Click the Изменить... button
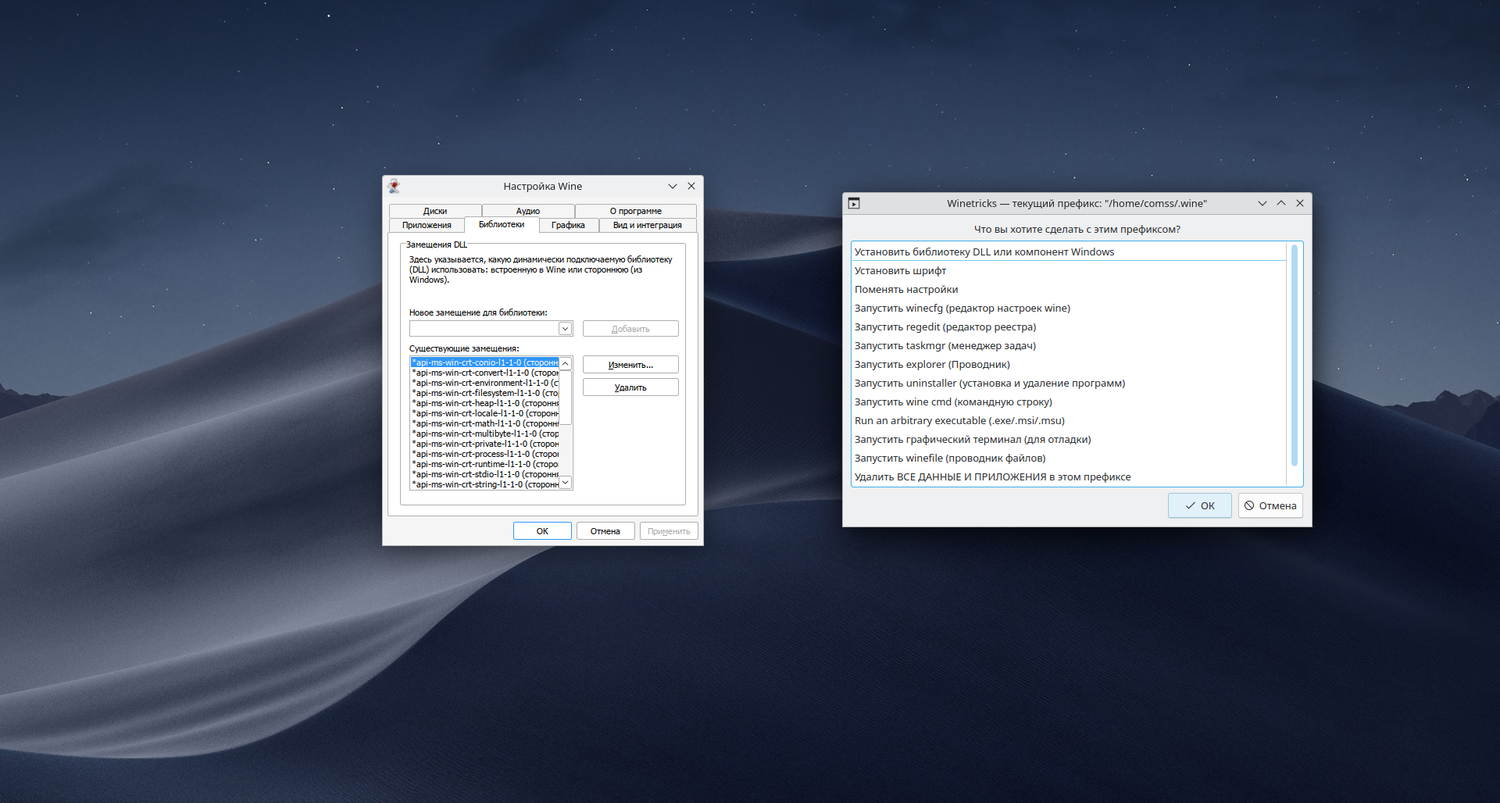Image resolution: width=1500 pixels, height=803 pixels. click(x=631, y=365)
